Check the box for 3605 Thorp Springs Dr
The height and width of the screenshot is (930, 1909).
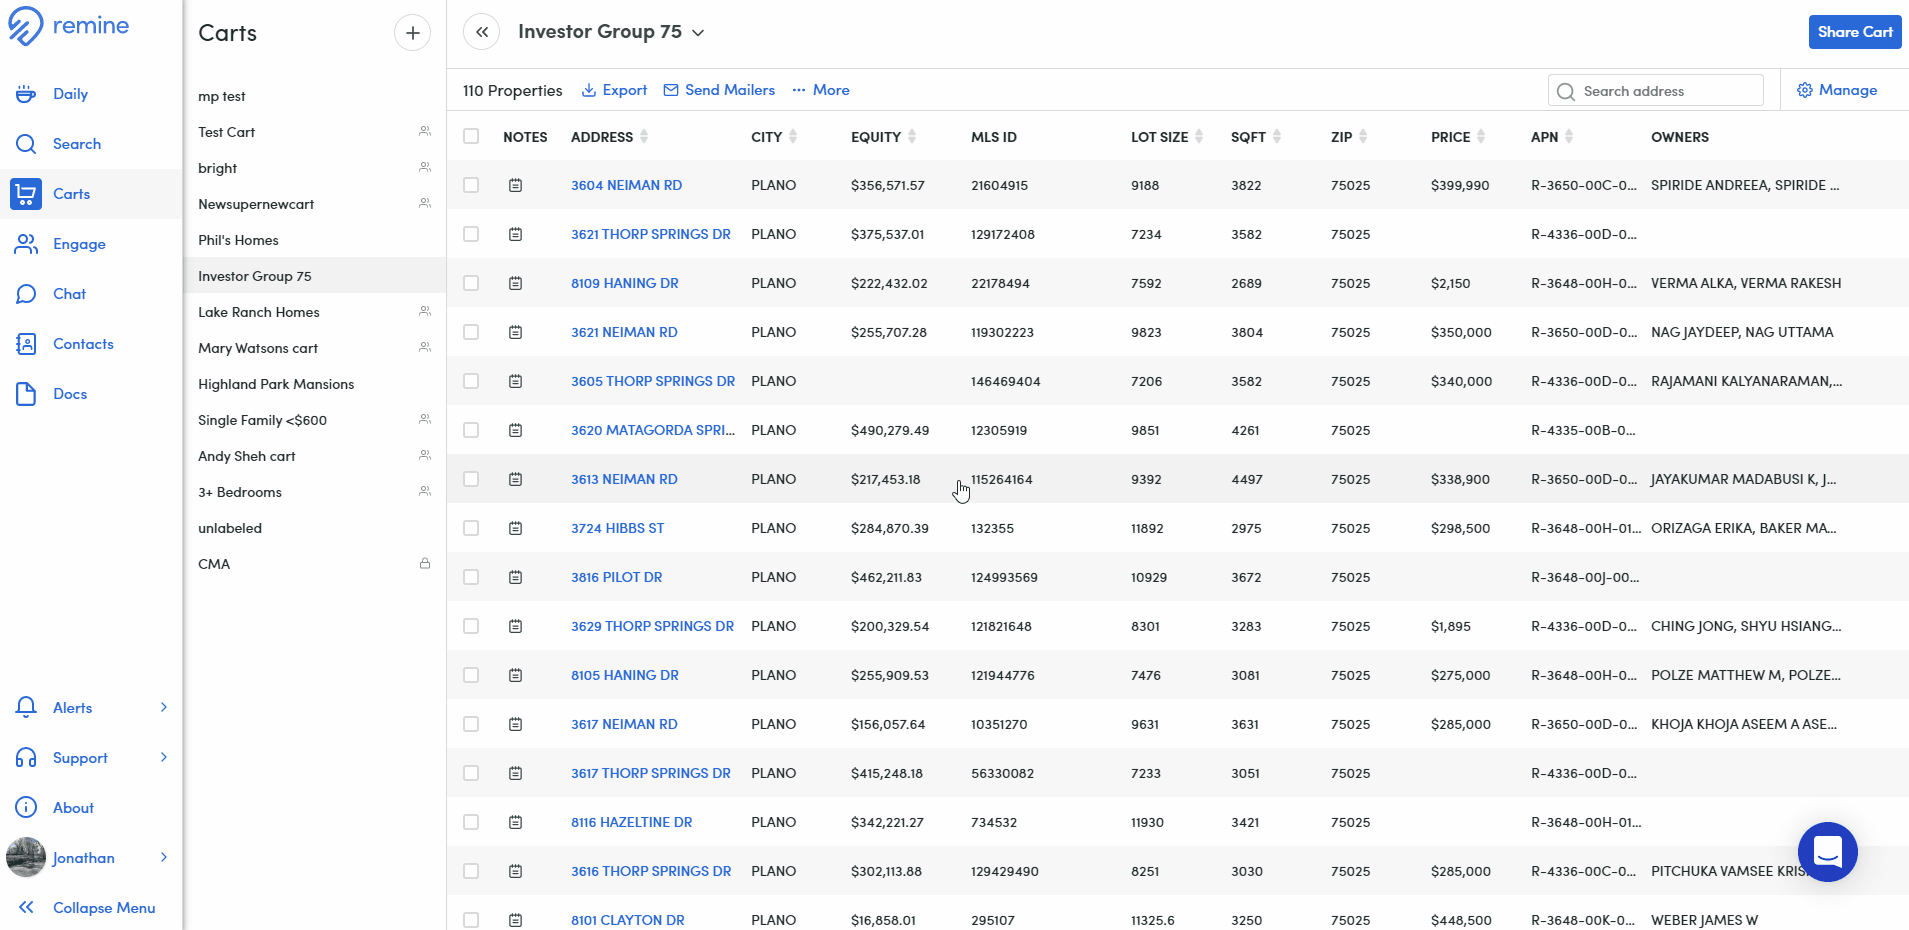click(x=471, y=381)
